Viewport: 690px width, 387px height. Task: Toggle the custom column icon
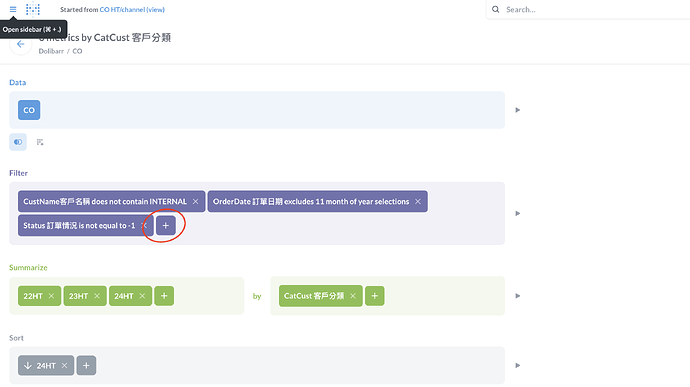click(40, 142)
